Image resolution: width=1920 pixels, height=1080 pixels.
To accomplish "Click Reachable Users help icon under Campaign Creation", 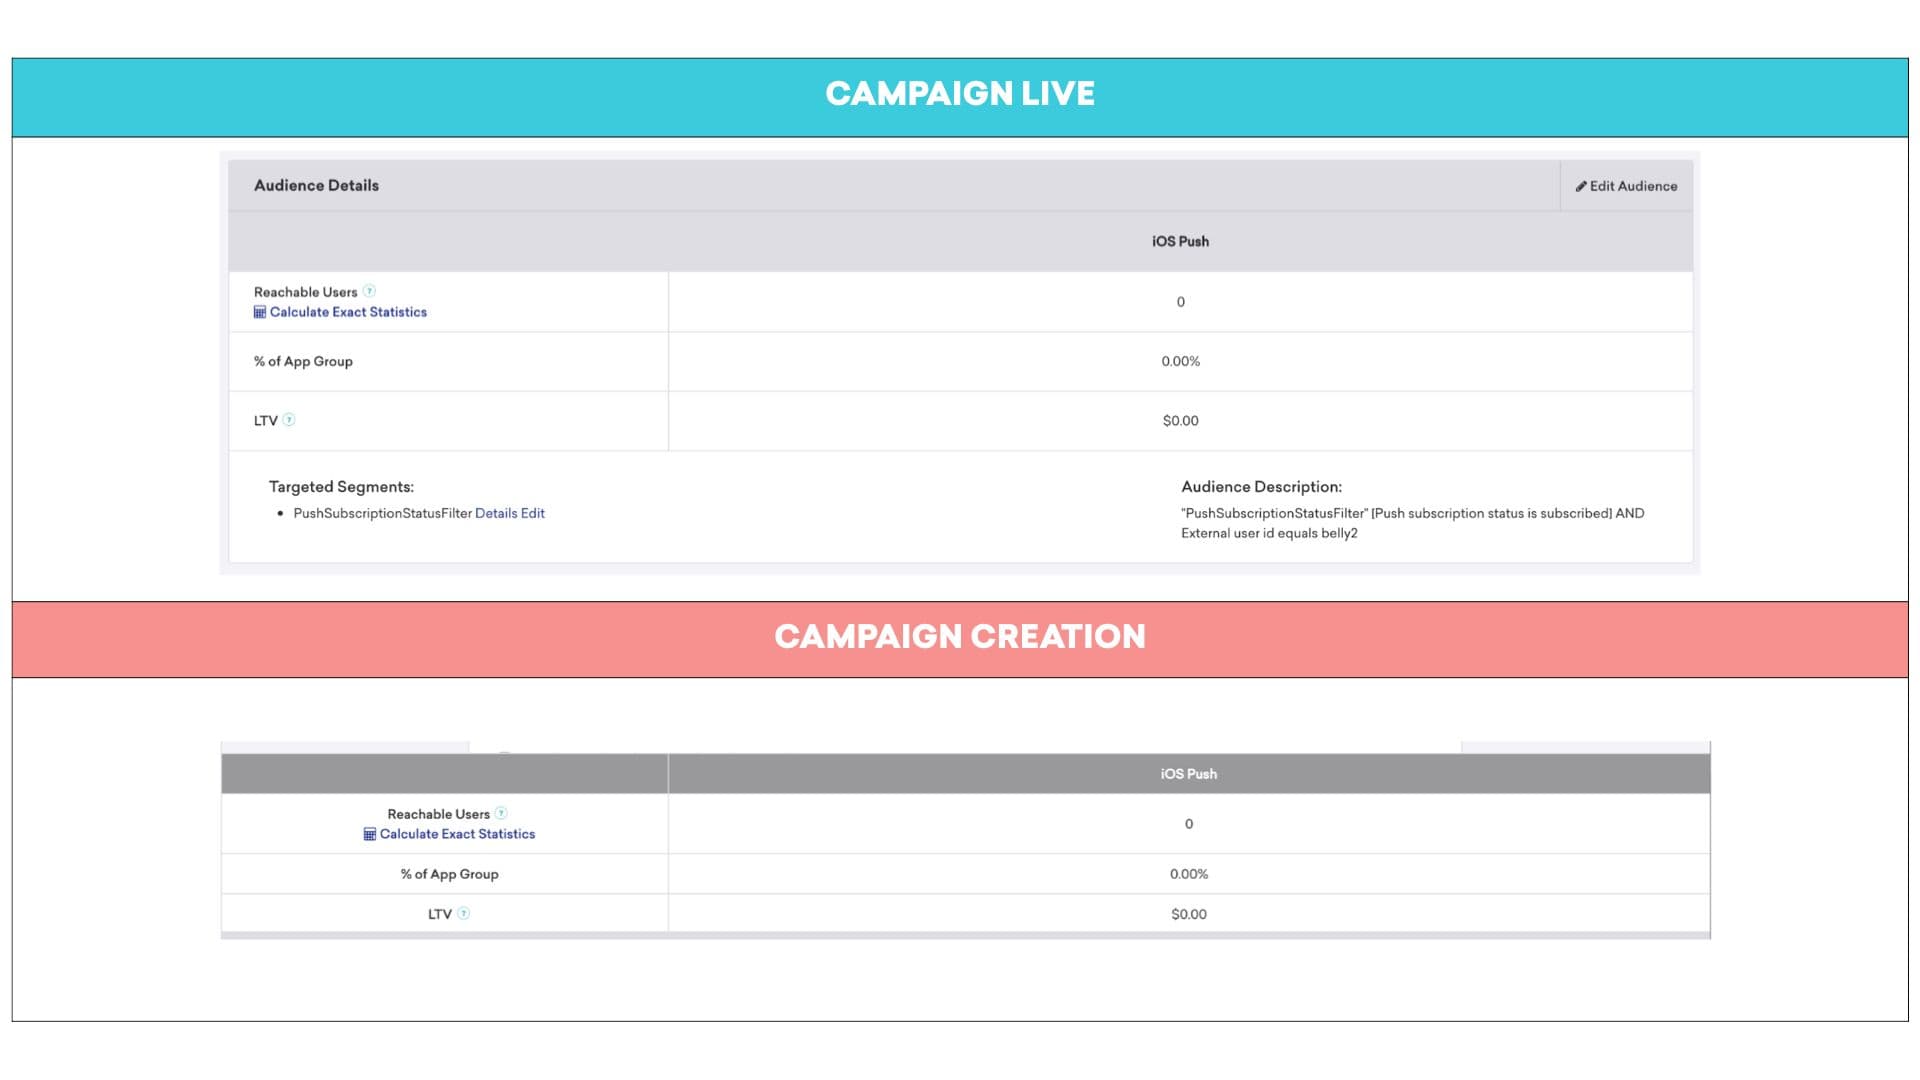I will point(501,814).
